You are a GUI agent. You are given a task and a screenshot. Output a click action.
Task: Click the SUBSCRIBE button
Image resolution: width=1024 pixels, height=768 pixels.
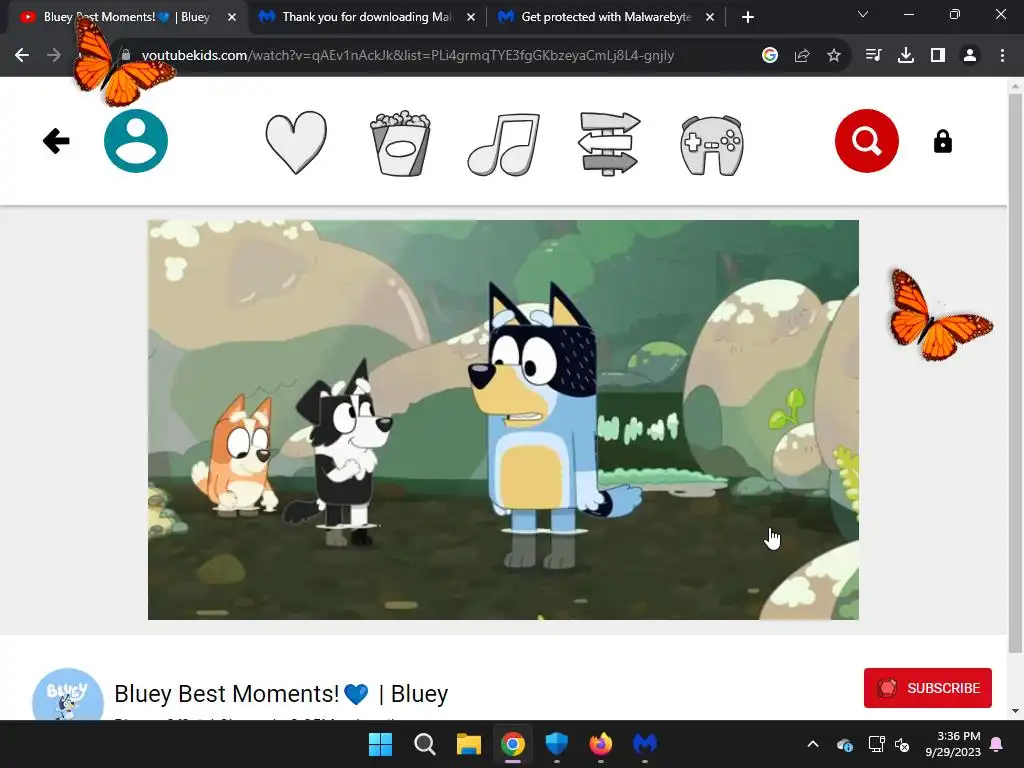pyautogui.click(x=927, y=688)
